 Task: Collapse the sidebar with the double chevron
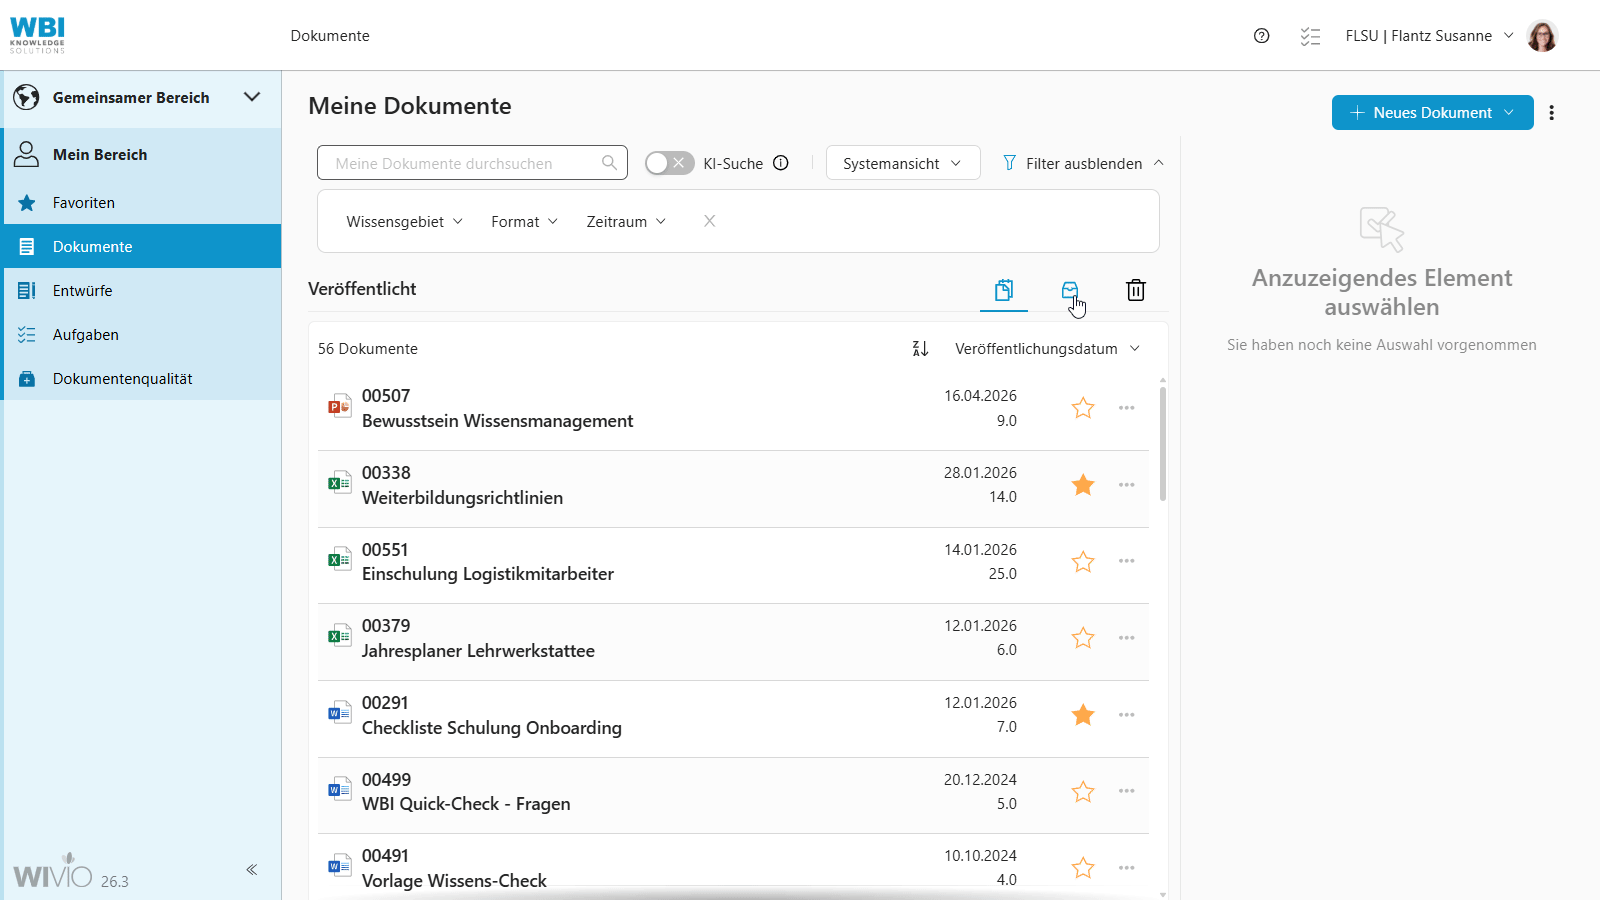click(x=252, y=870)
